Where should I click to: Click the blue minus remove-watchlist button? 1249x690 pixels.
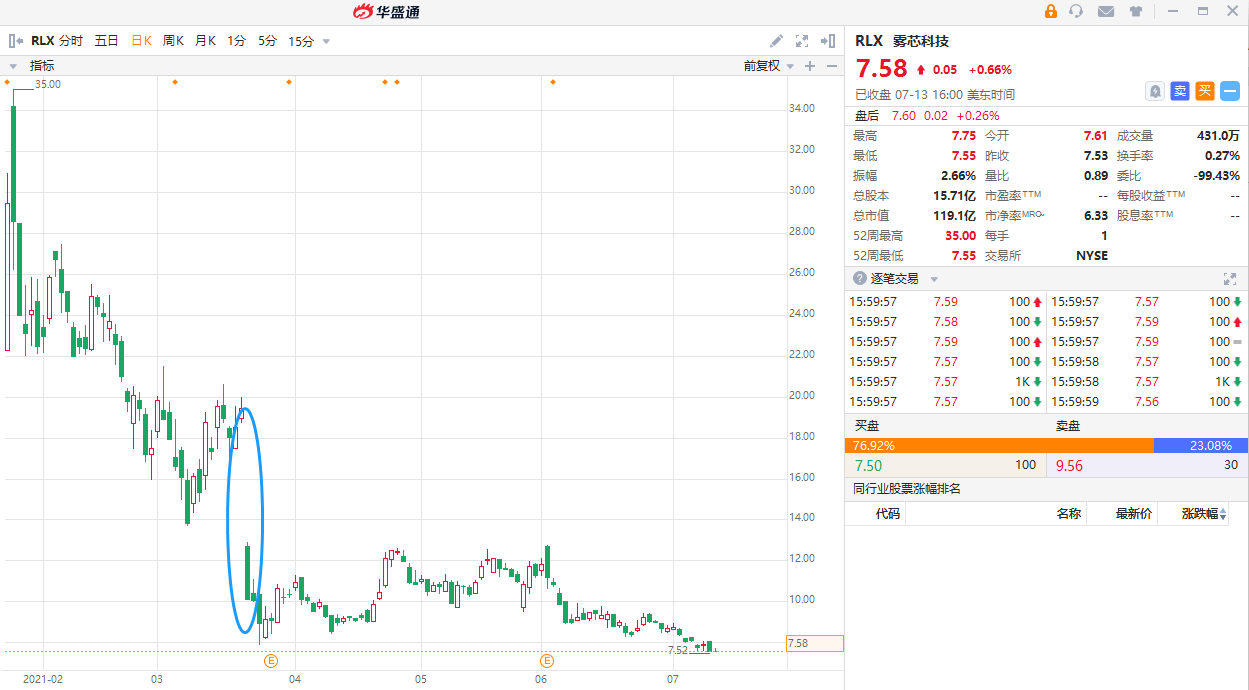(x=1230, y=91)
